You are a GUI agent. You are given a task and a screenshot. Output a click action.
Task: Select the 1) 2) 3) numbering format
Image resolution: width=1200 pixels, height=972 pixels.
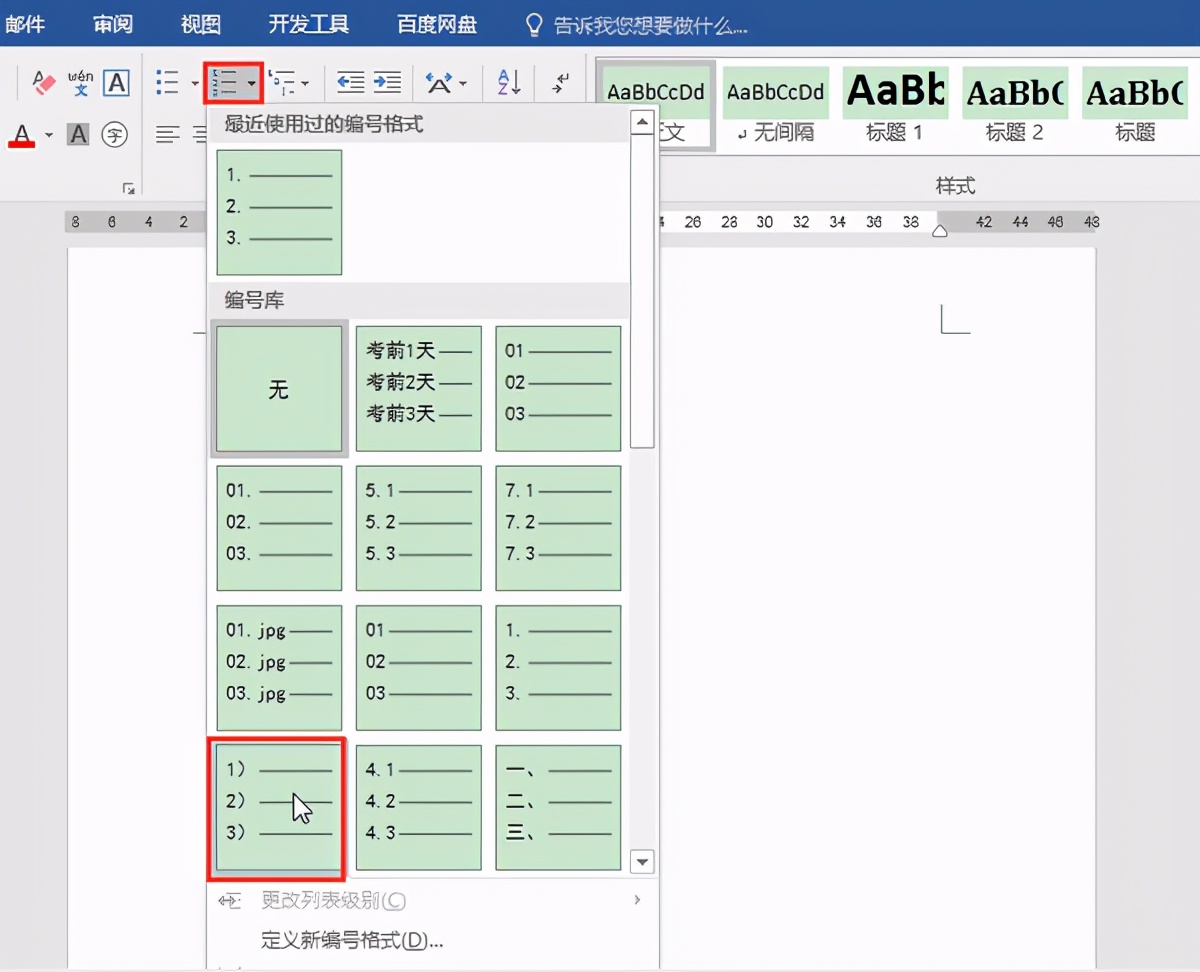tap(278, 806)
